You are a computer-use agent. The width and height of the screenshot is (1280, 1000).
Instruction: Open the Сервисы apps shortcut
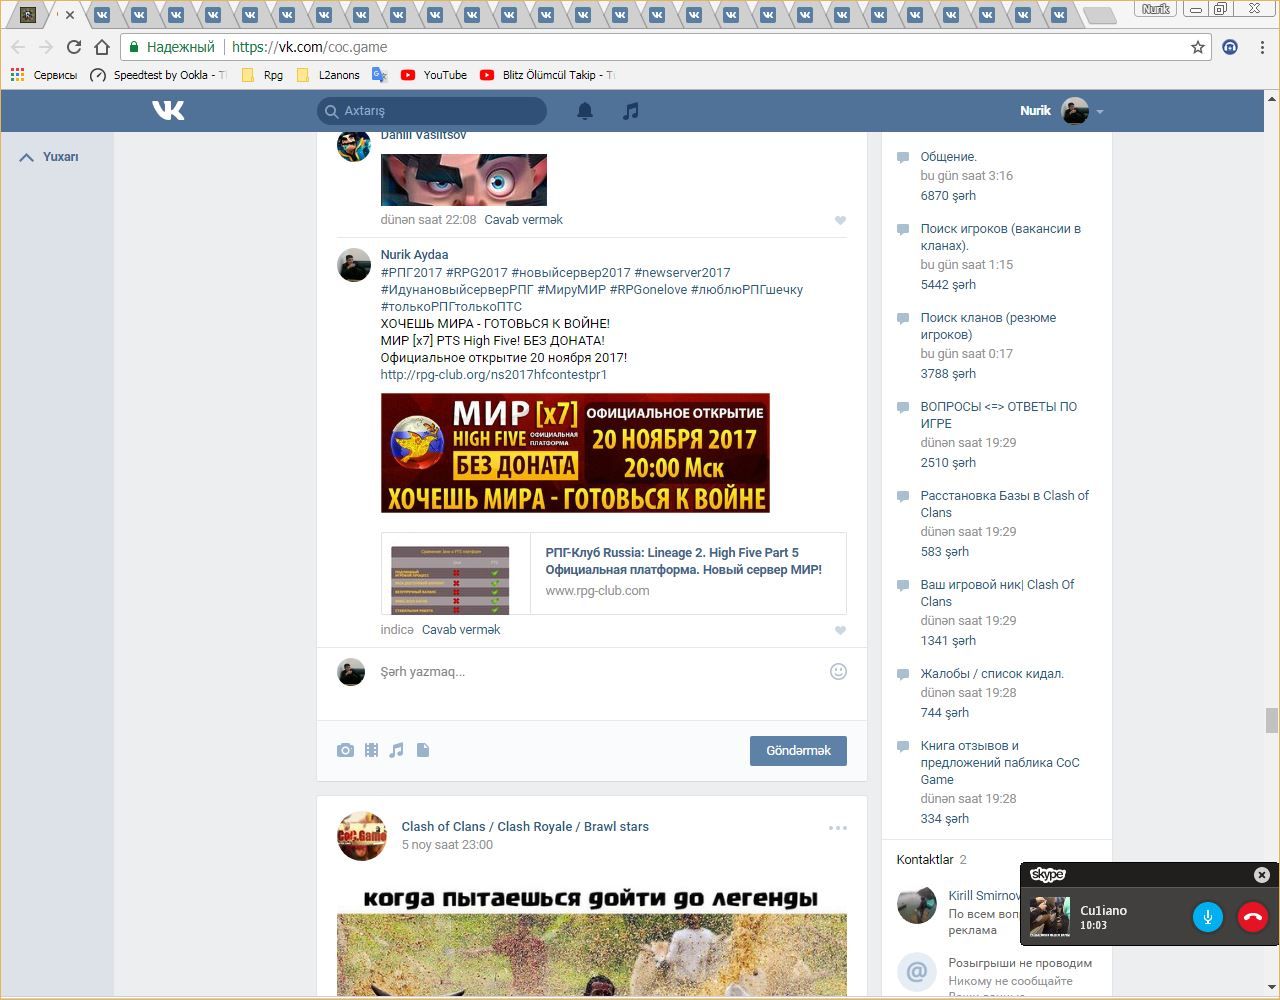click(x=44, y=75)
